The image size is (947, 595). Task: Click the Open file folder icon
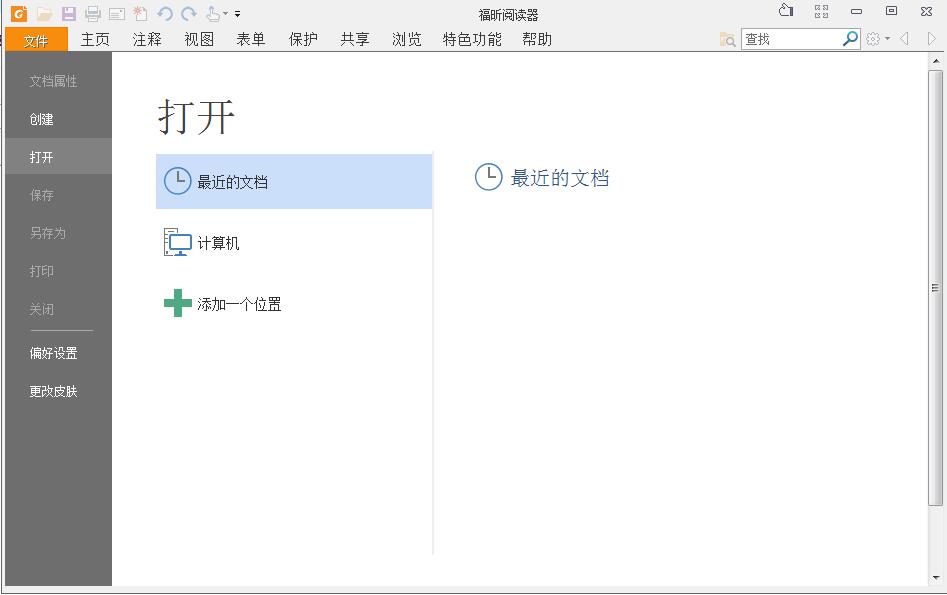tap(42, 14)
